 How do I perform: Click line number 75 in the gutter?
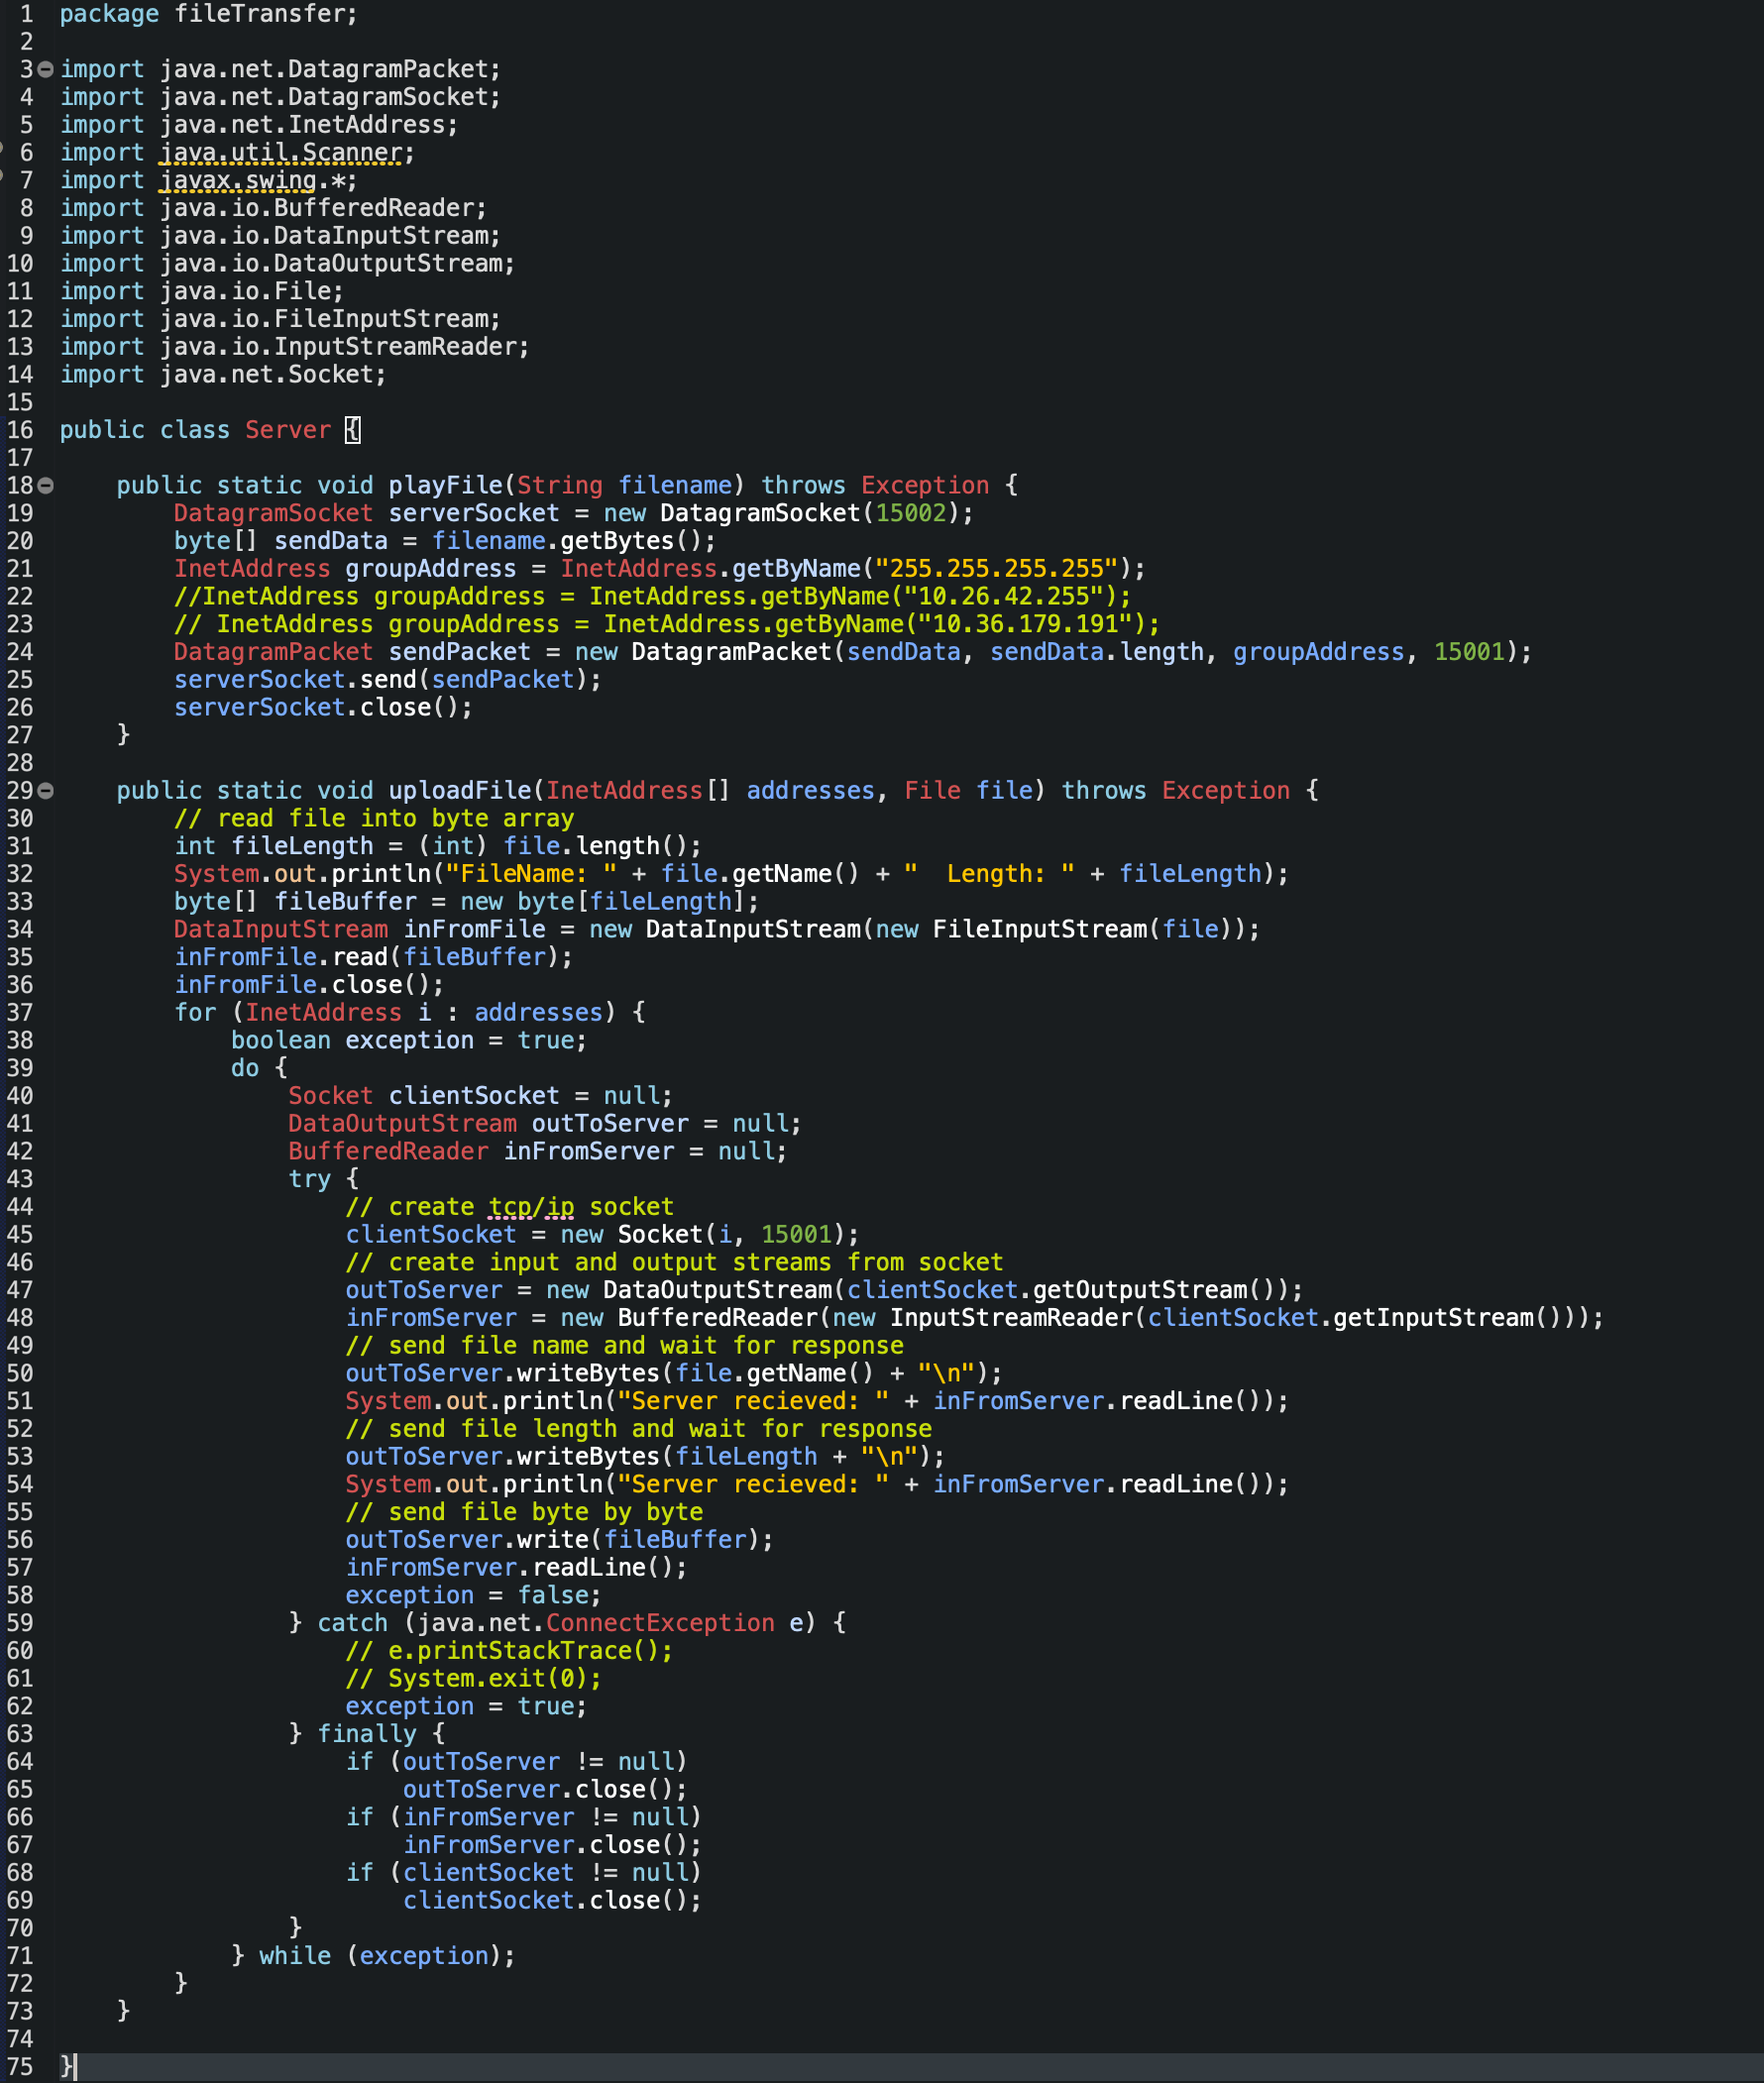[20, 2067]
